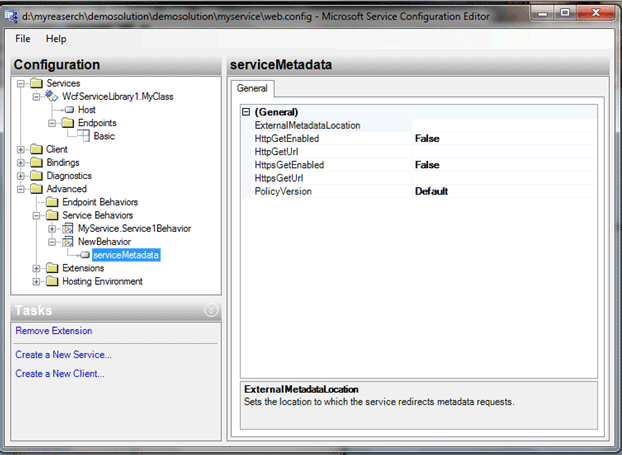Click Create a New Service link
The image size is (622, 455).
click(x=63, y=355)
